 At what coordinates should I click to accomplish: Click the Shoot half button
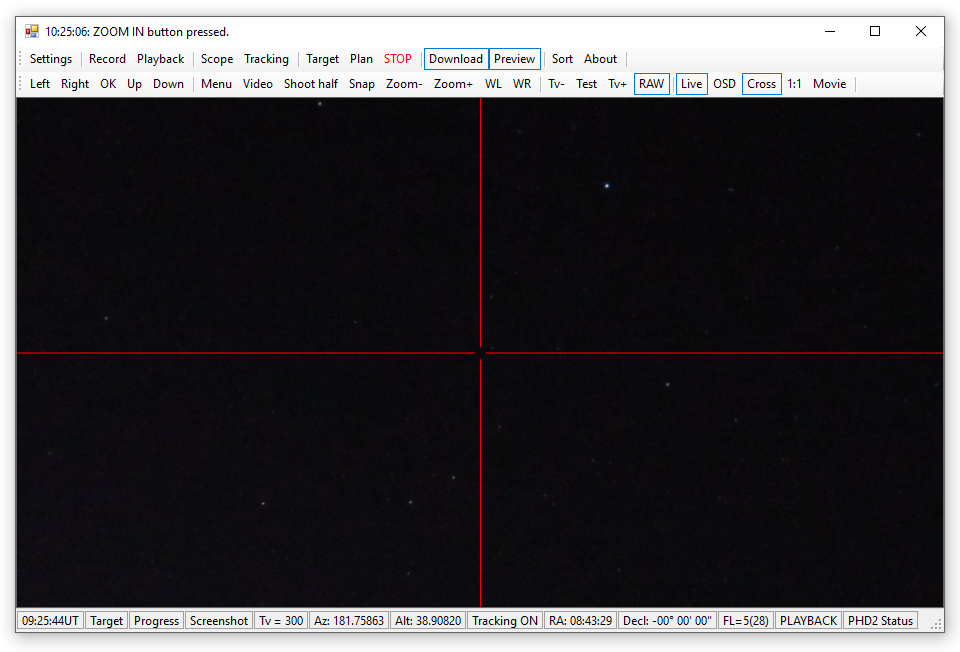[310, 84]
